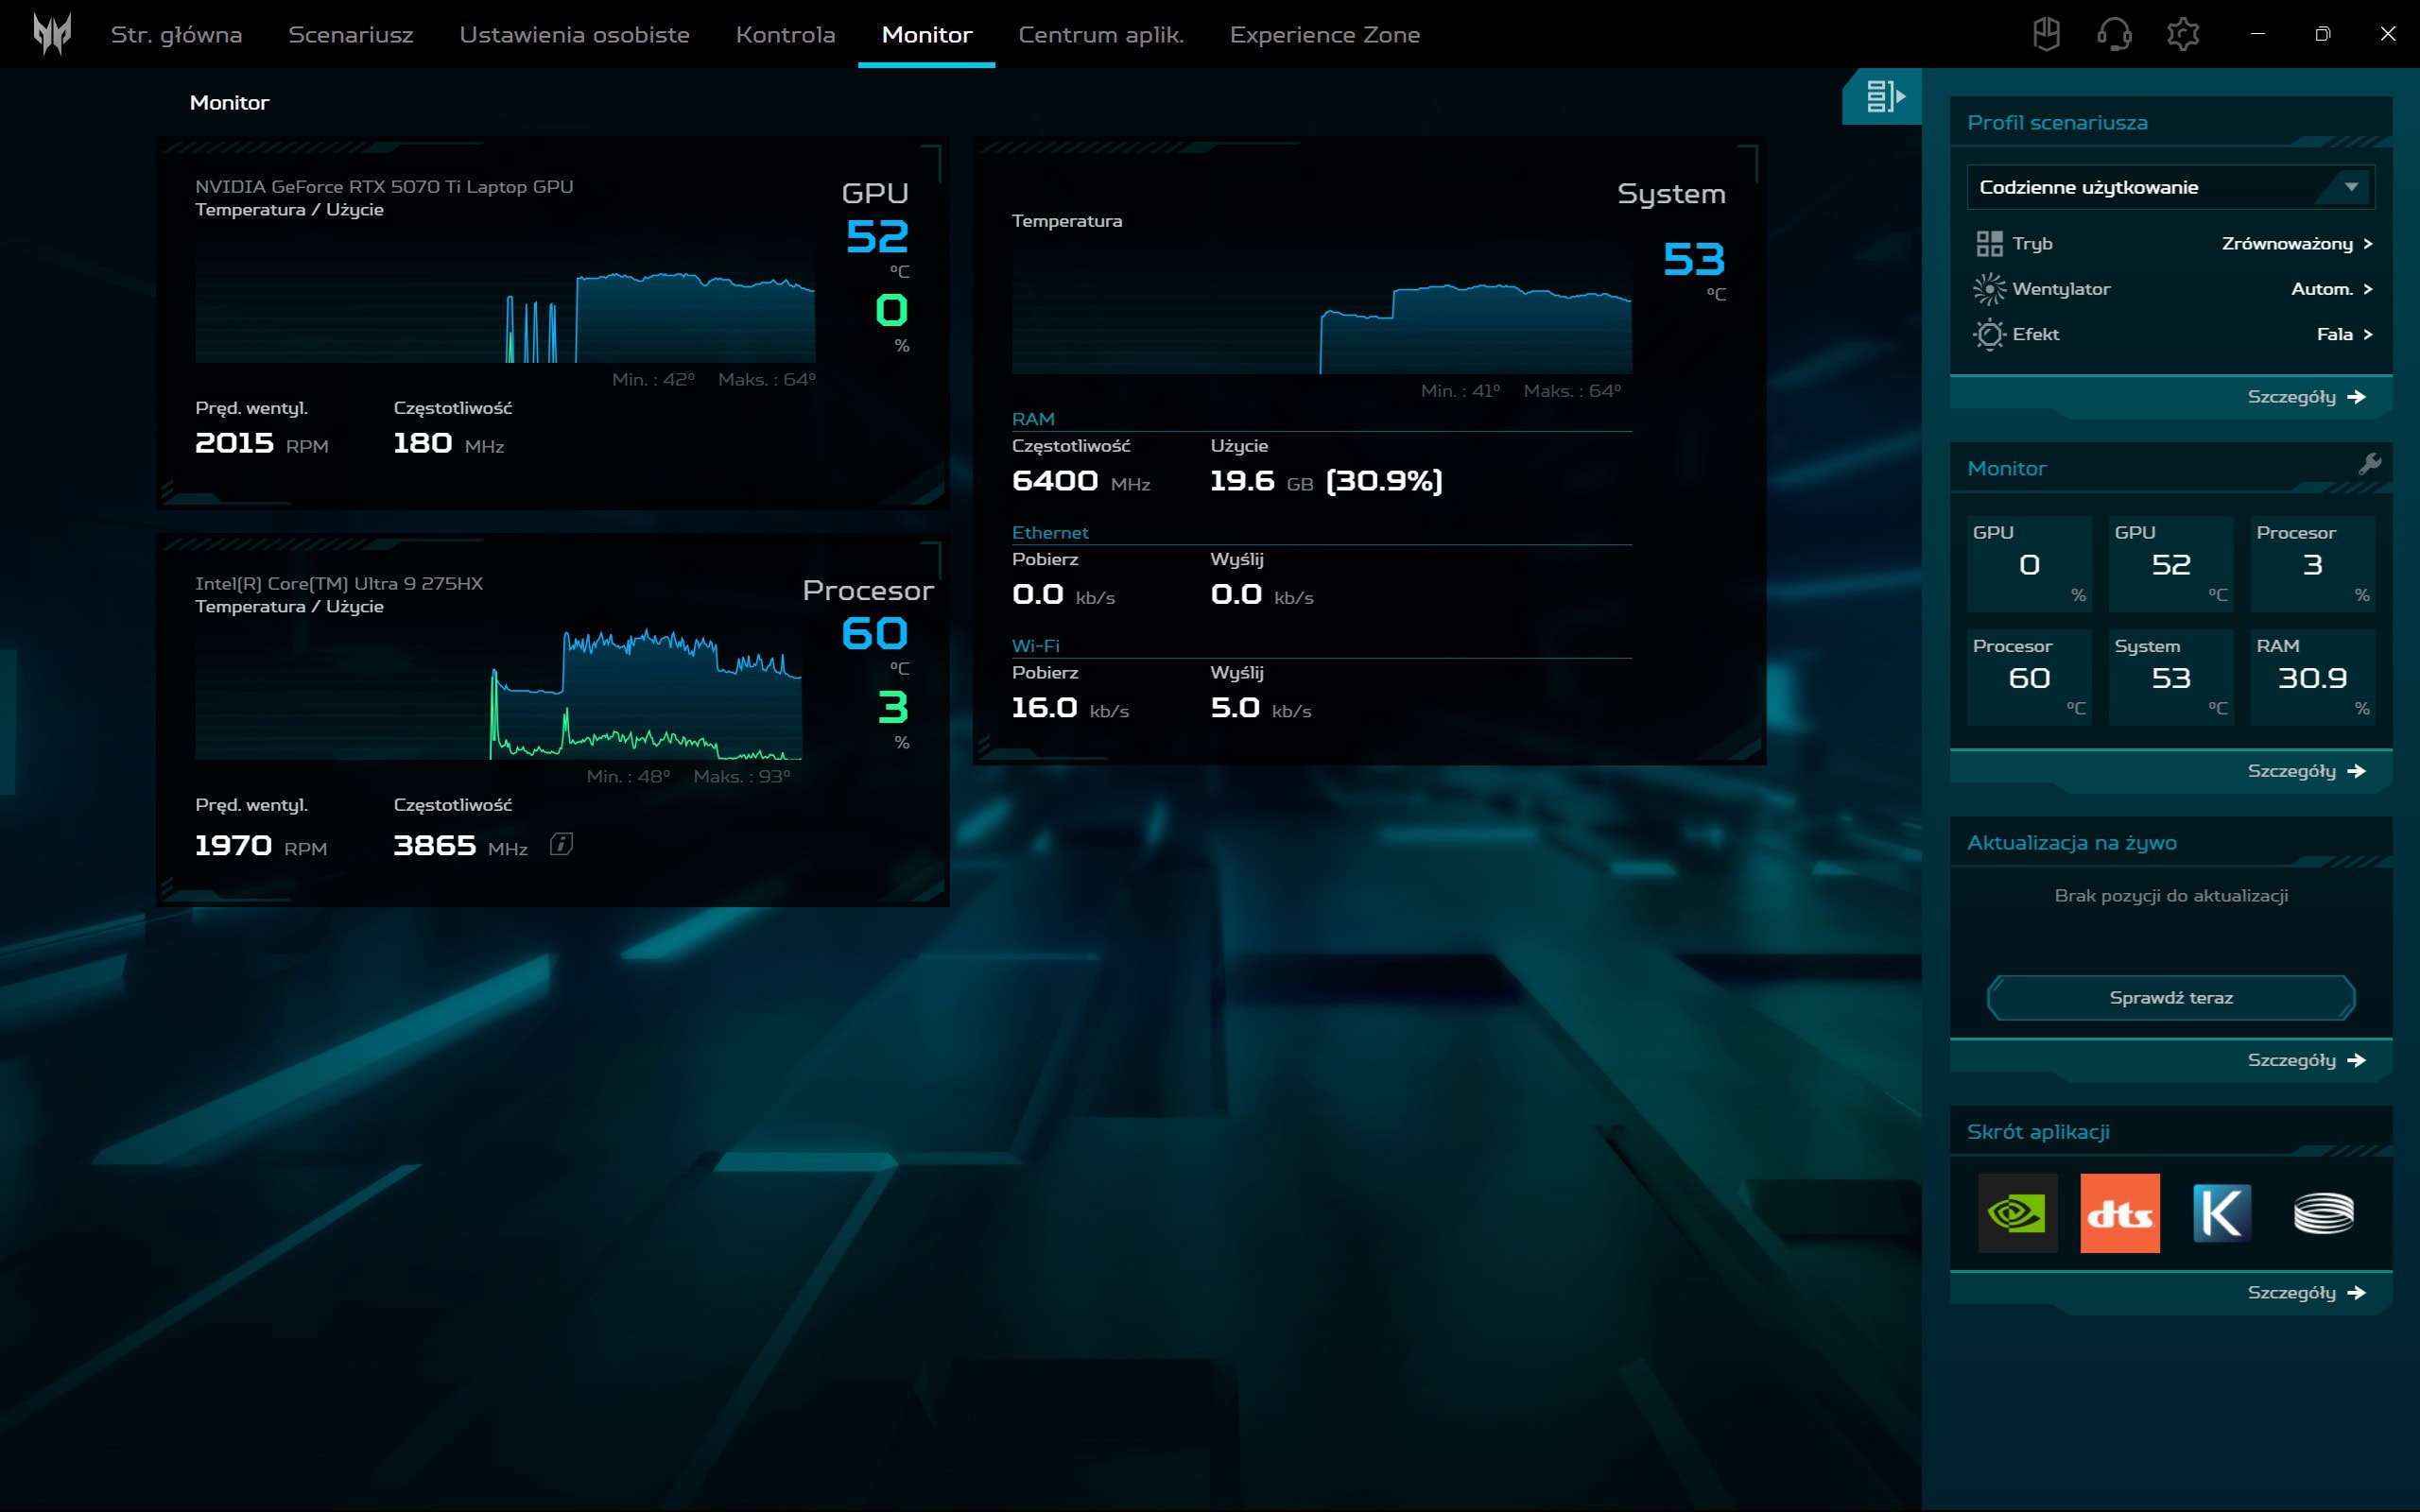The height and width of the screenshot is (1512, 2420).
Task: Open the settings gear icon
Action: pos(2182,34)
